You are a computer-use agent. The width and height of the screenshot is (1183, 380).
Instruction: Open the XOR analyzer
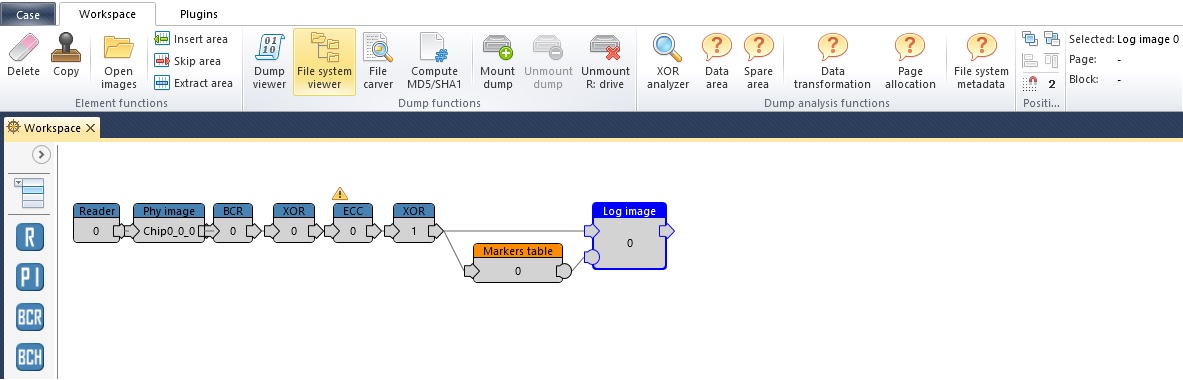point(668,62)
